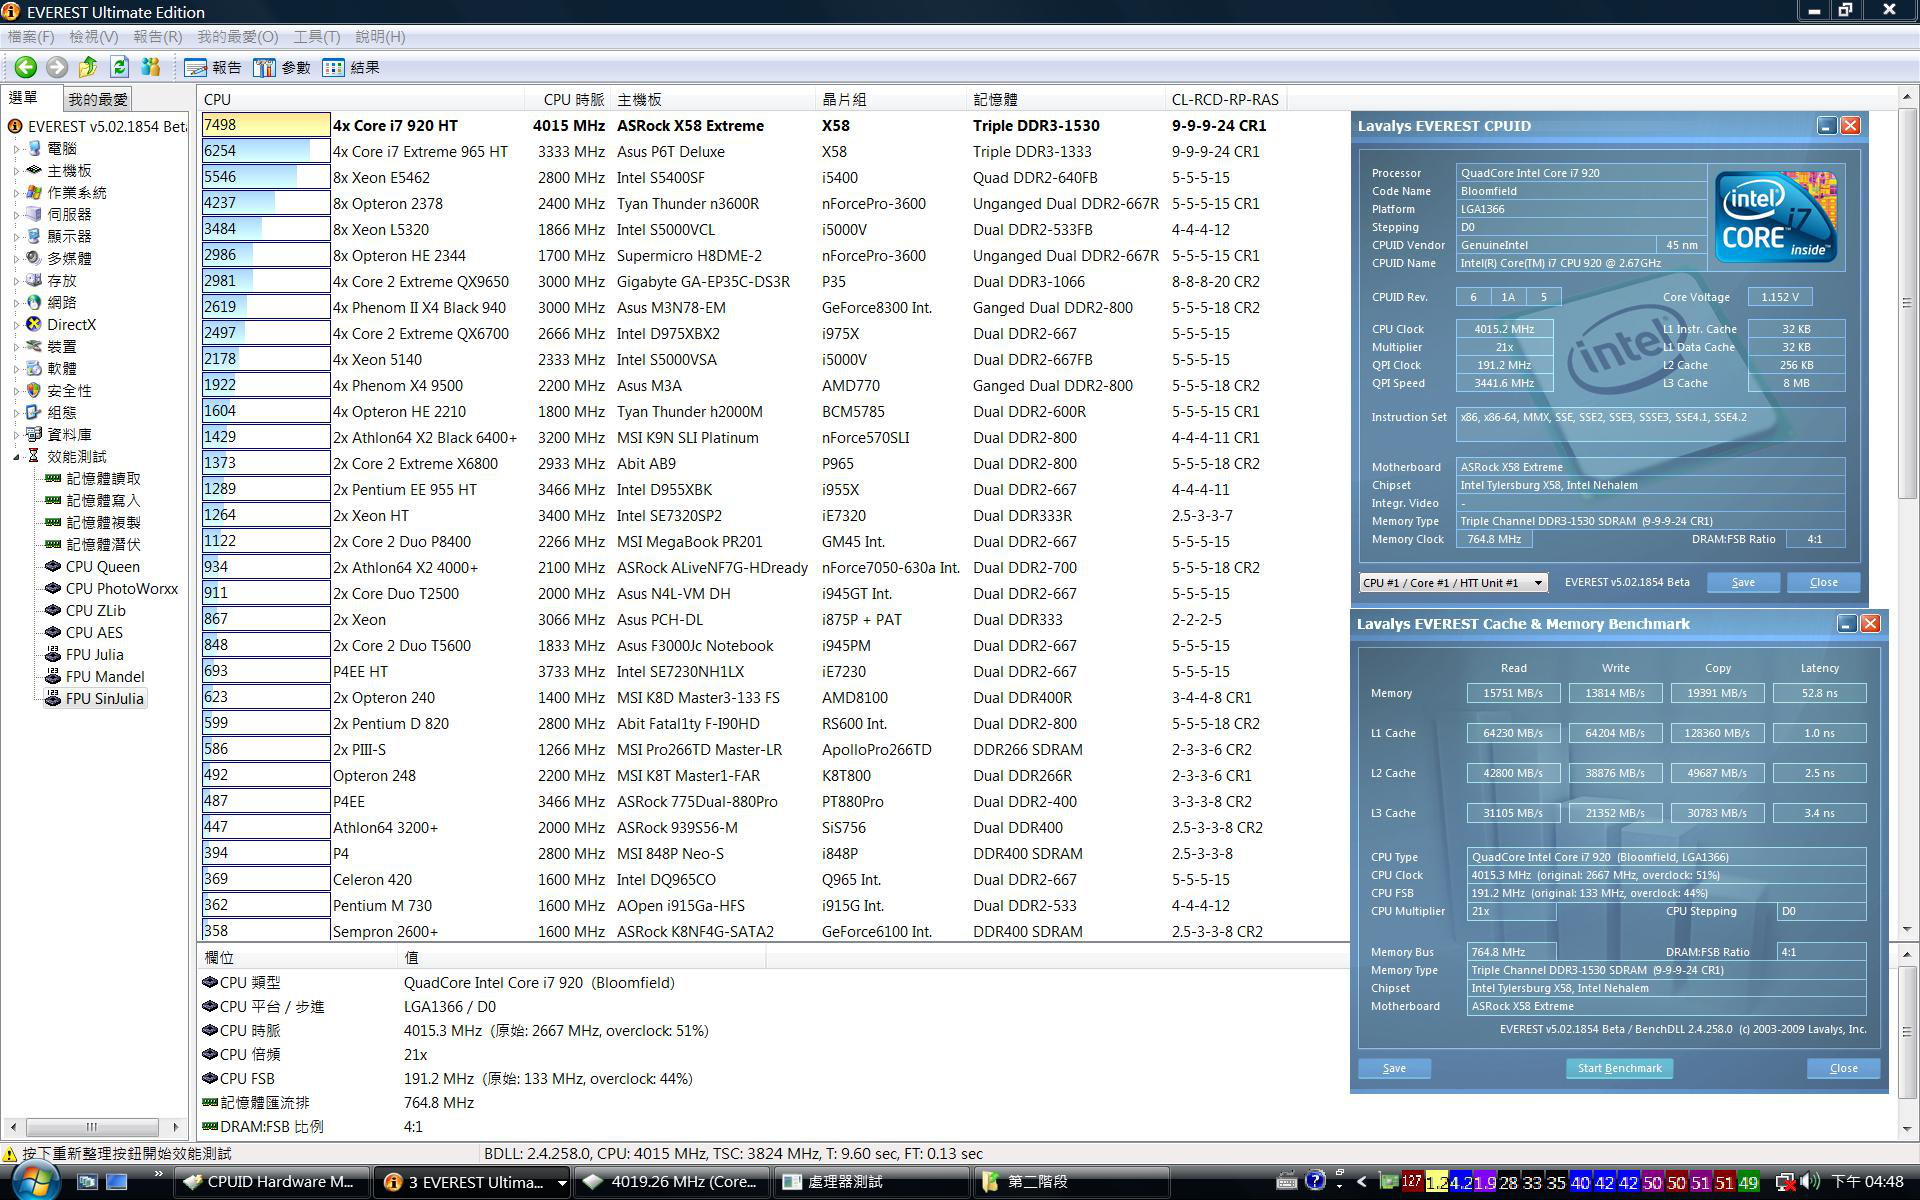The height and width of the screenshot is (1200, 1920).
Task: Expand the 網路 network tree node arrow
Action: [x=16, y=302]
